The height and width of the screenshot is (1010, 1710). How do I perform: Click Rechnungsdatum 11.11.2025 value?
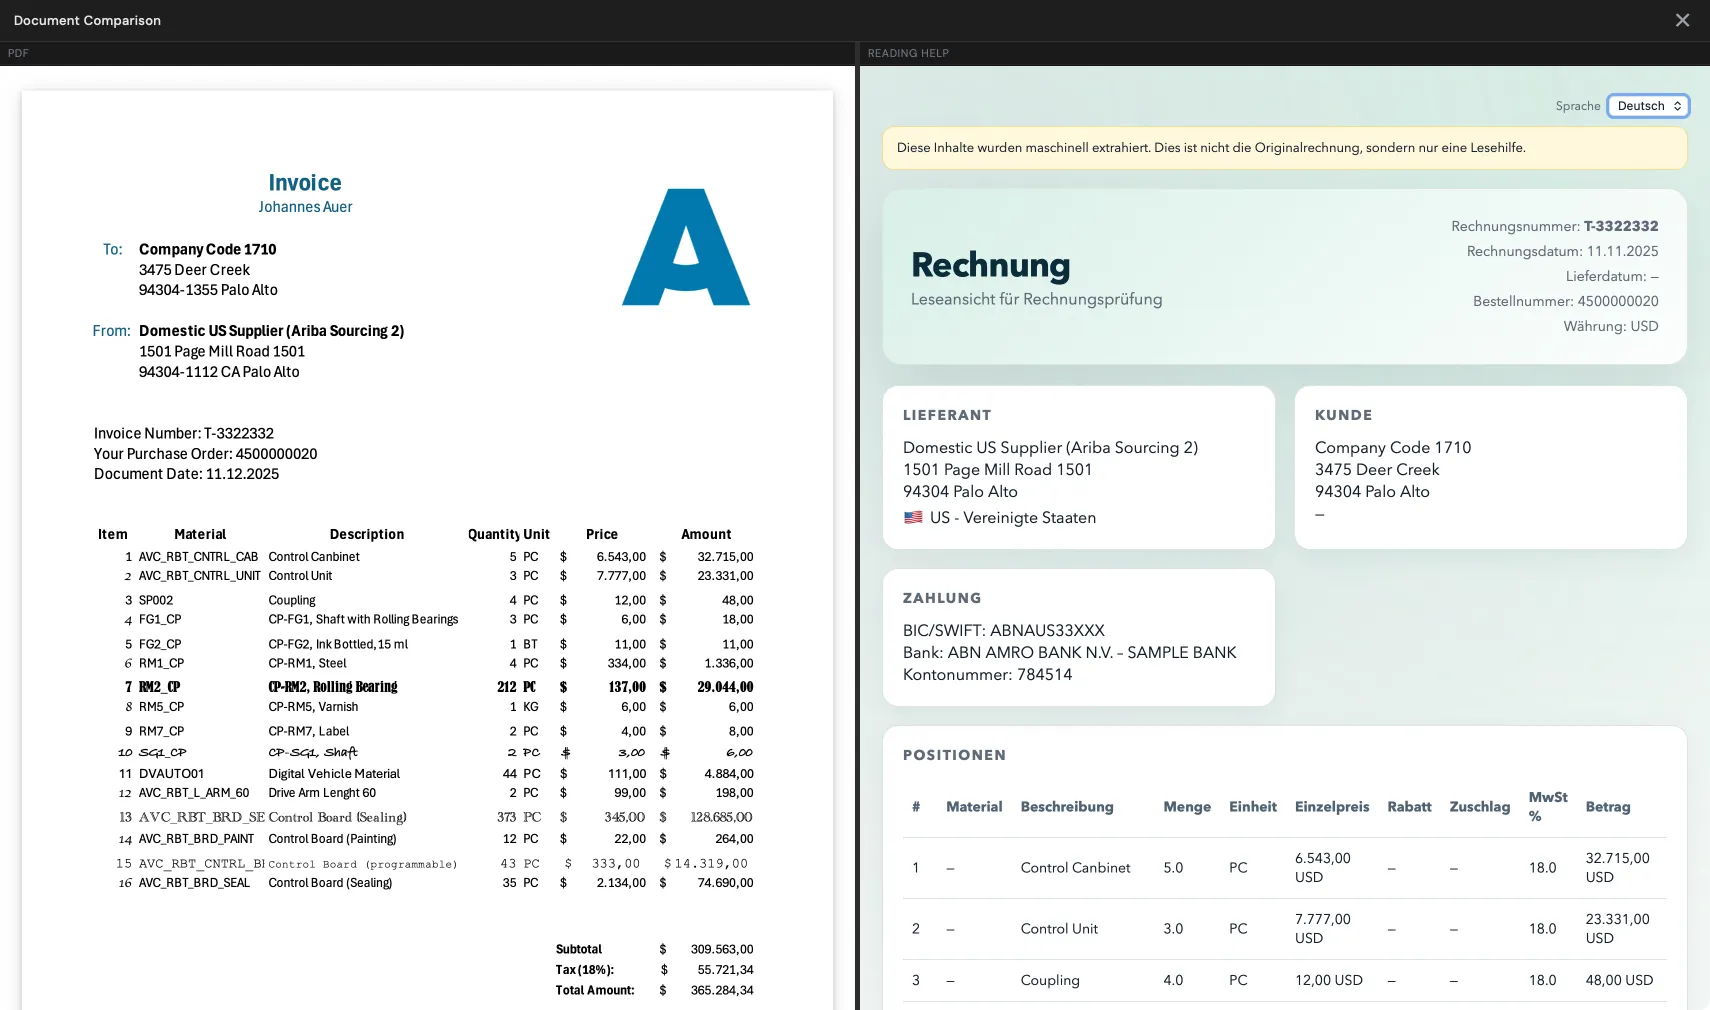1622,251
